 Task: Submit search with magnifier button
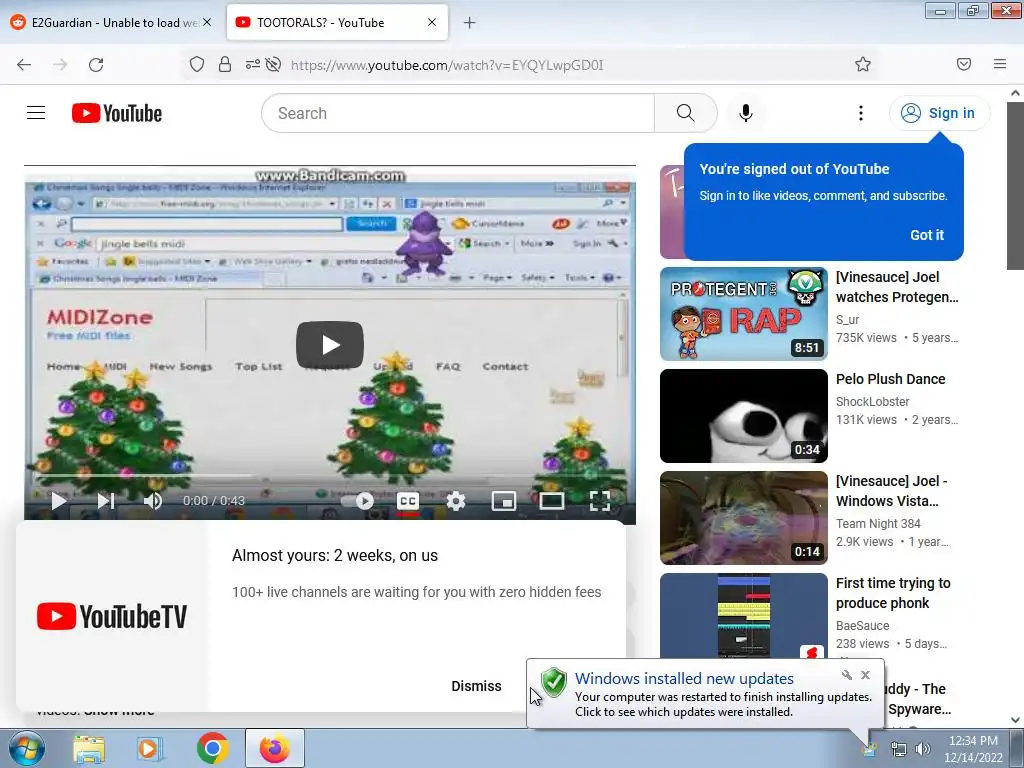[686, 113]
